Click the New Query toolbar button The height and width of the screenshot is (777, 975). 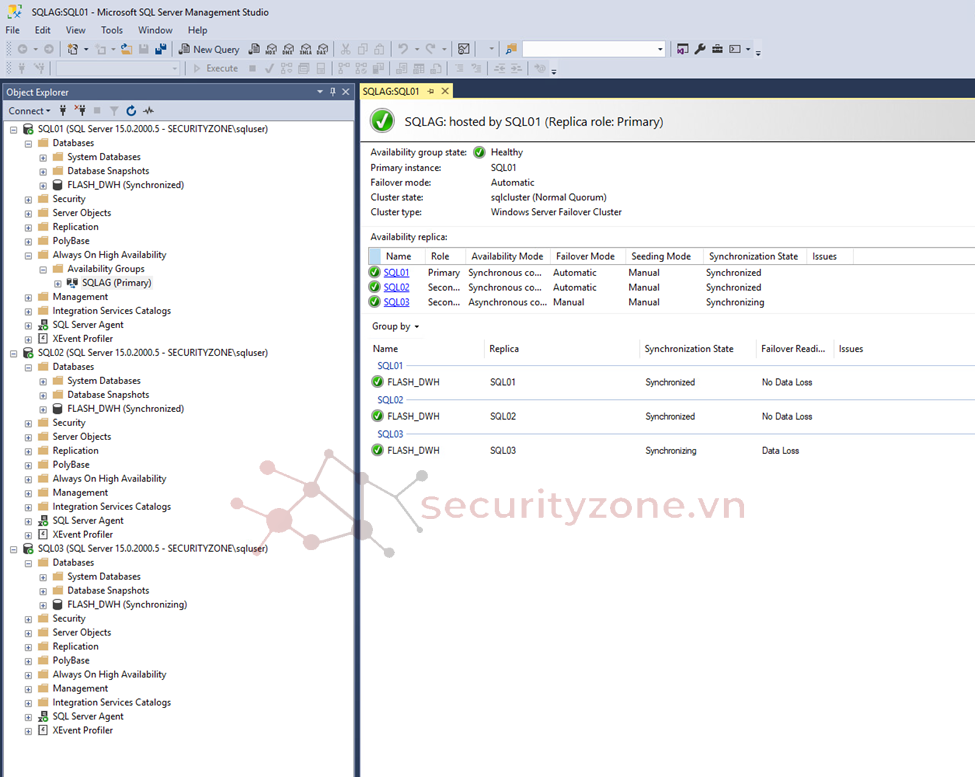click(209, 49)
